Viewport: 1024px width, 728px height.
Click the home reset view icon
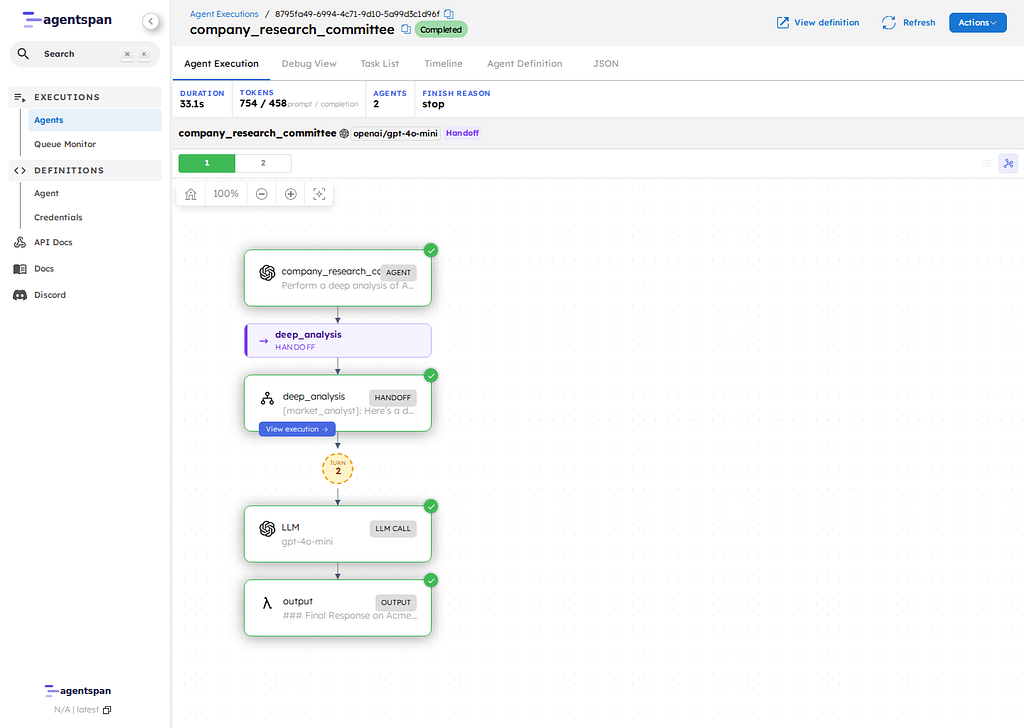(x=191, y=194)
